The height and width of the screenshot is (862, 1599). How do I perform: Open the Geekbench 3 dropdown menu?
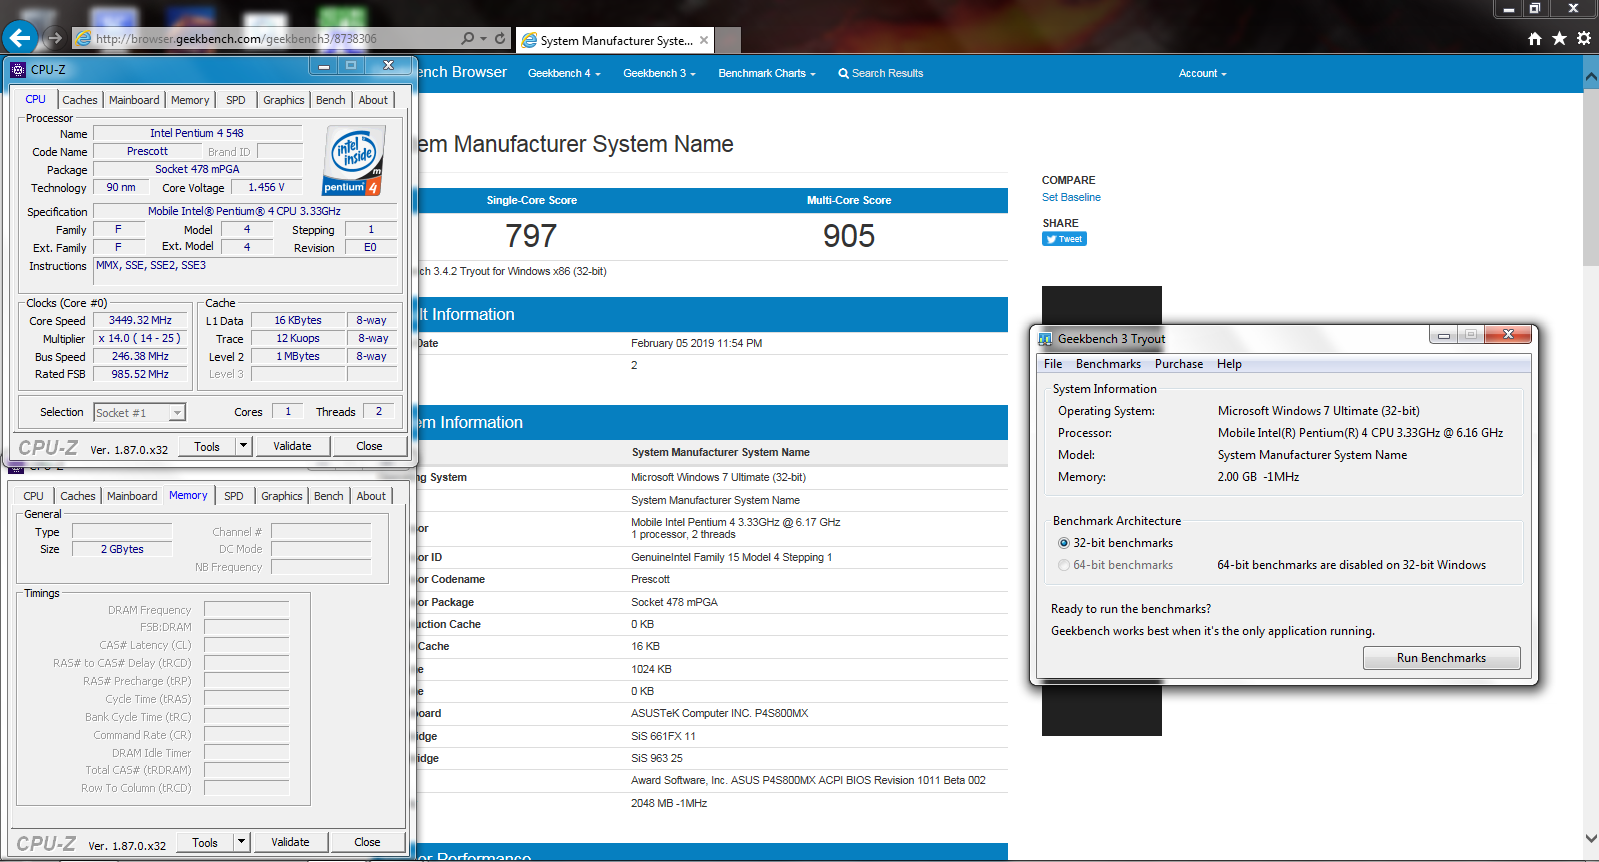(x=659, y=73)
